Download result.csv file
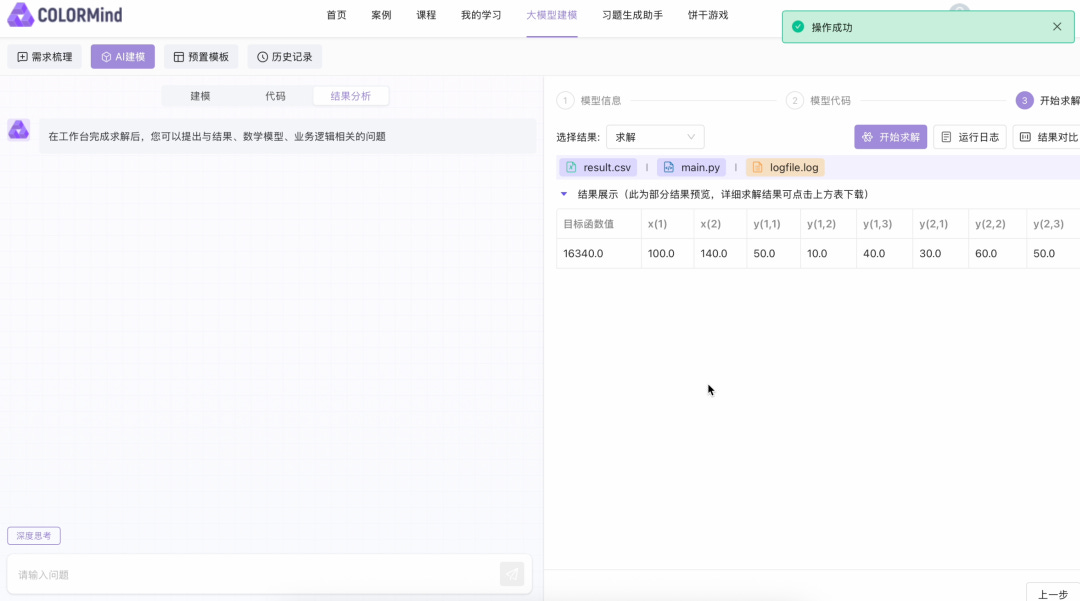Viewport: 1080px width, 601px height. [599, 167]
